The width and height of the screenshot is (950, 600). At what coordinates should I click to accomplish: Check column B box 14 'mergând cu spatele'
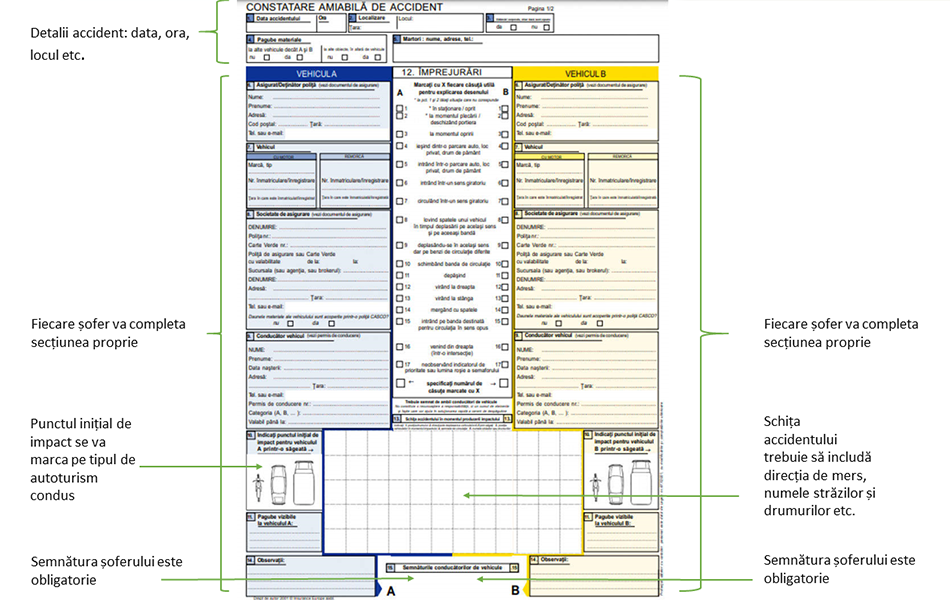pyautogui.click(x=505, y=310)
